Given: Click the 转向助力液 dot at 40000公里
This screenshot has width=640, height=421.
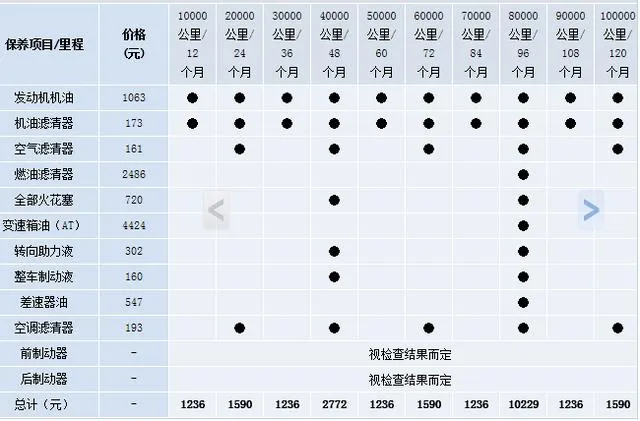Looking at the screenshot, I should (x=334, y=252).
